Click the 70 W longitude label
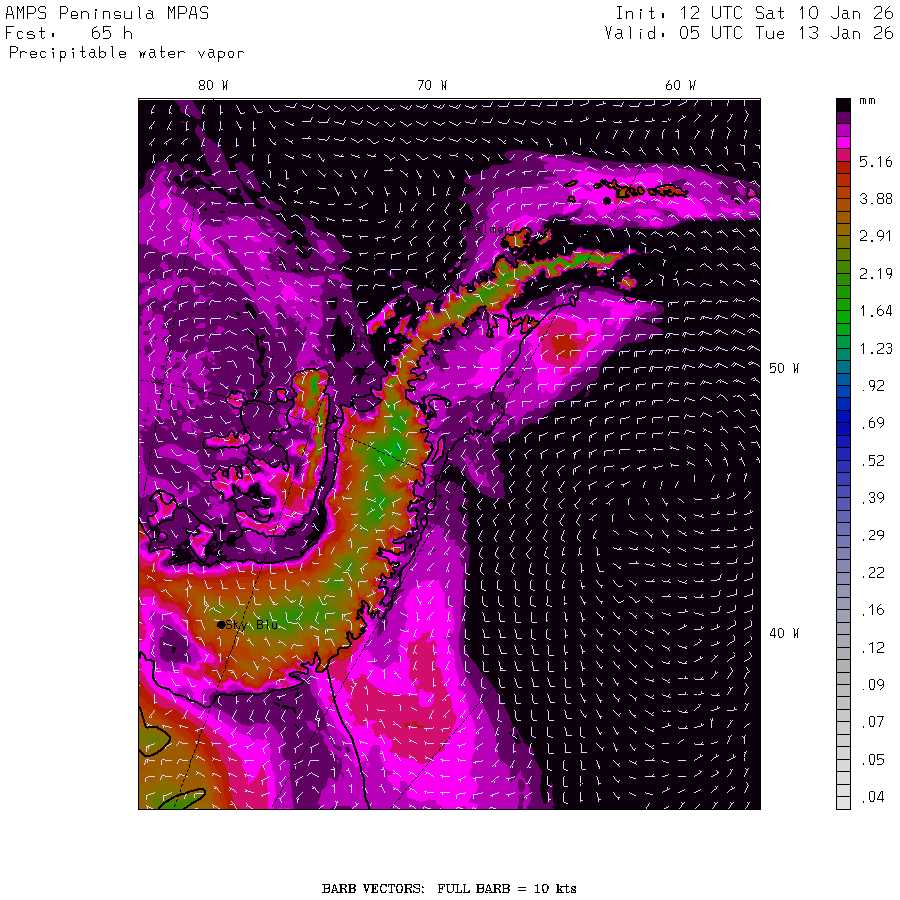Screen dimensions: 900x900 tap(432, 86)
